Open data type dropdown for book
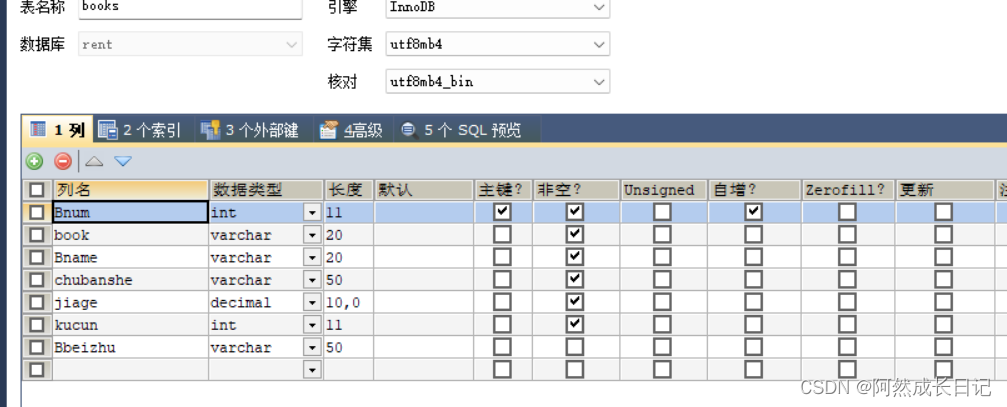The image size is (1007, 407). pos(313,235)
